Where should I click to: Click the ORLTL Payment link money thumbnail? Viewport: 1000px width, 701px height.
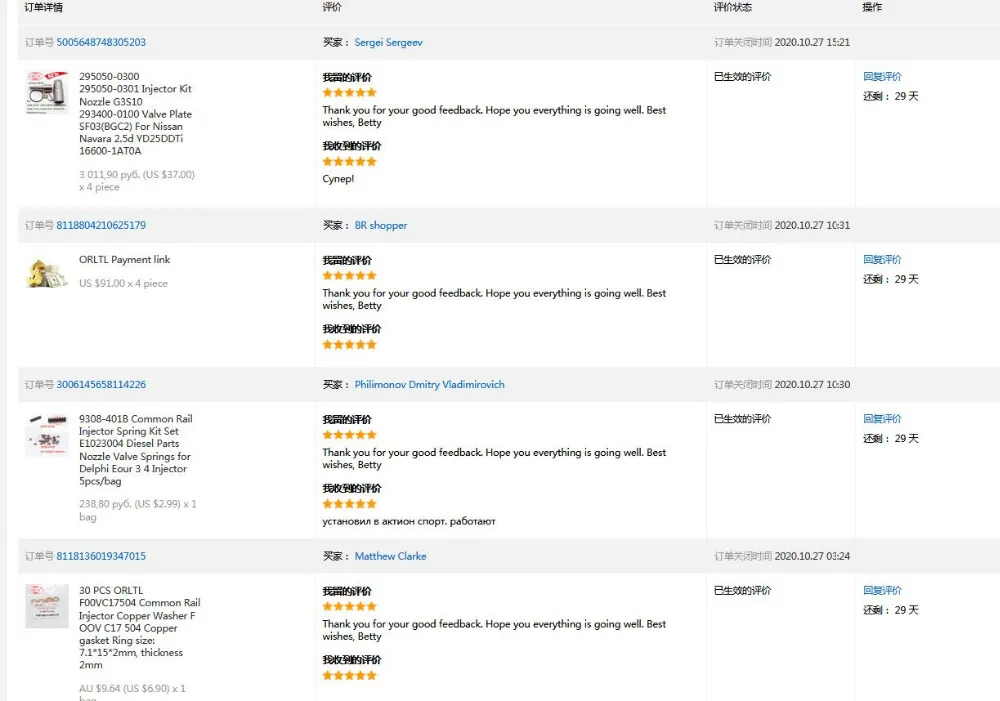pos(47,273)
